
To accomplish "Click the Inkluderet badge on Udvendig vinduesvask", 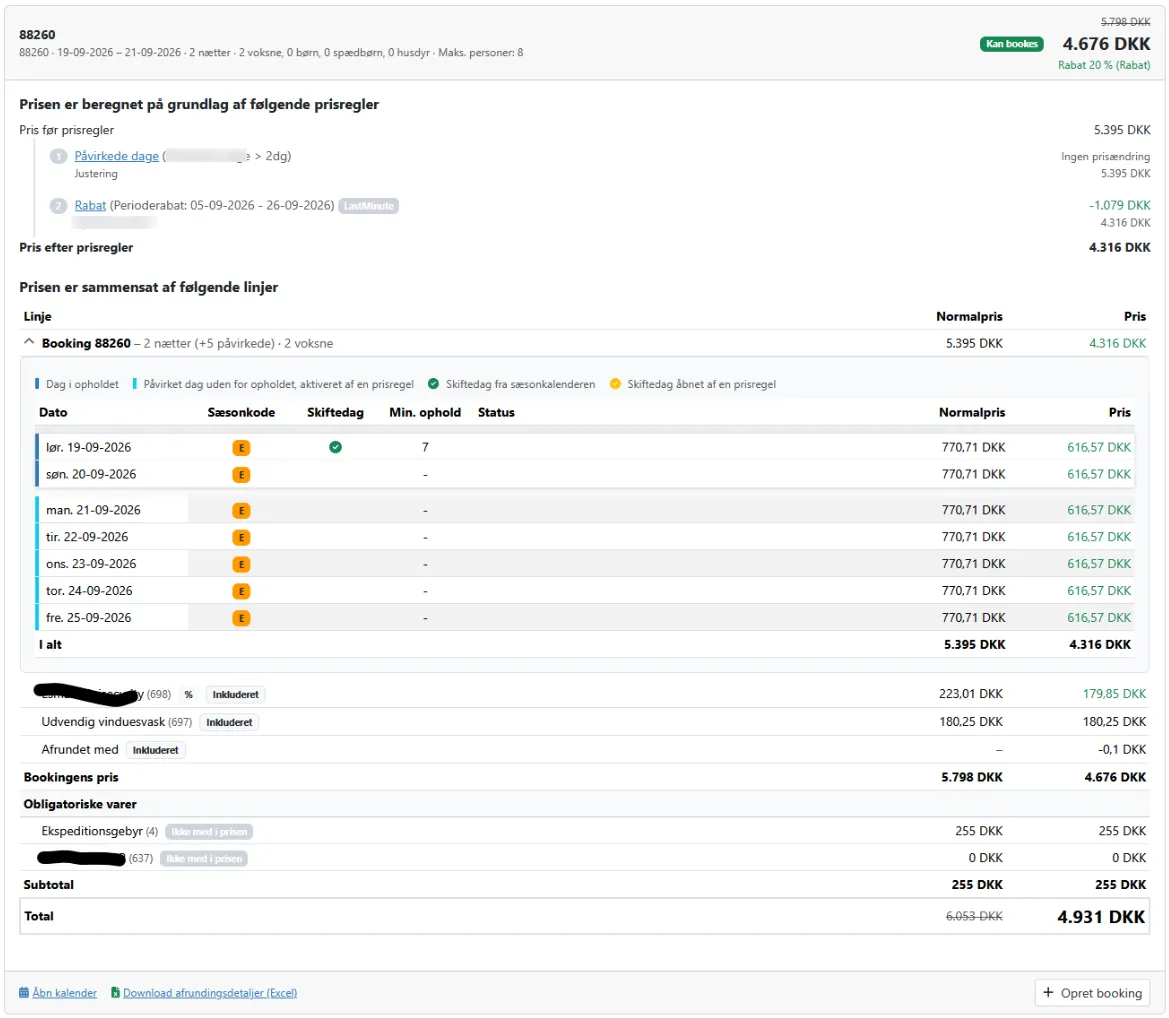I will pyautogui.click(x=229, y=722).
